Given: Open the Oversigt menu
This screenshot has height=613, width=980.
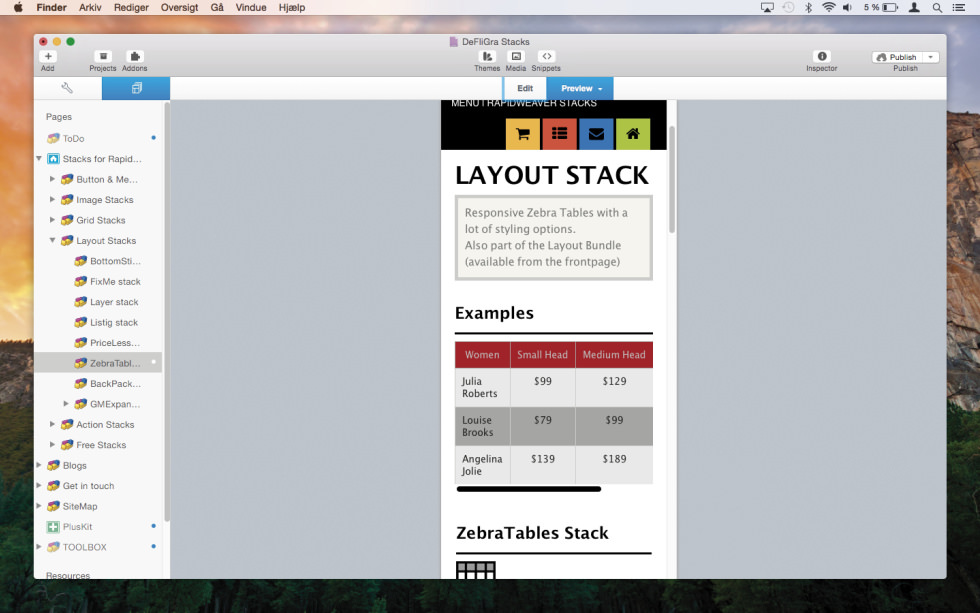Looking at the screenshot, I should click(179, 7).
